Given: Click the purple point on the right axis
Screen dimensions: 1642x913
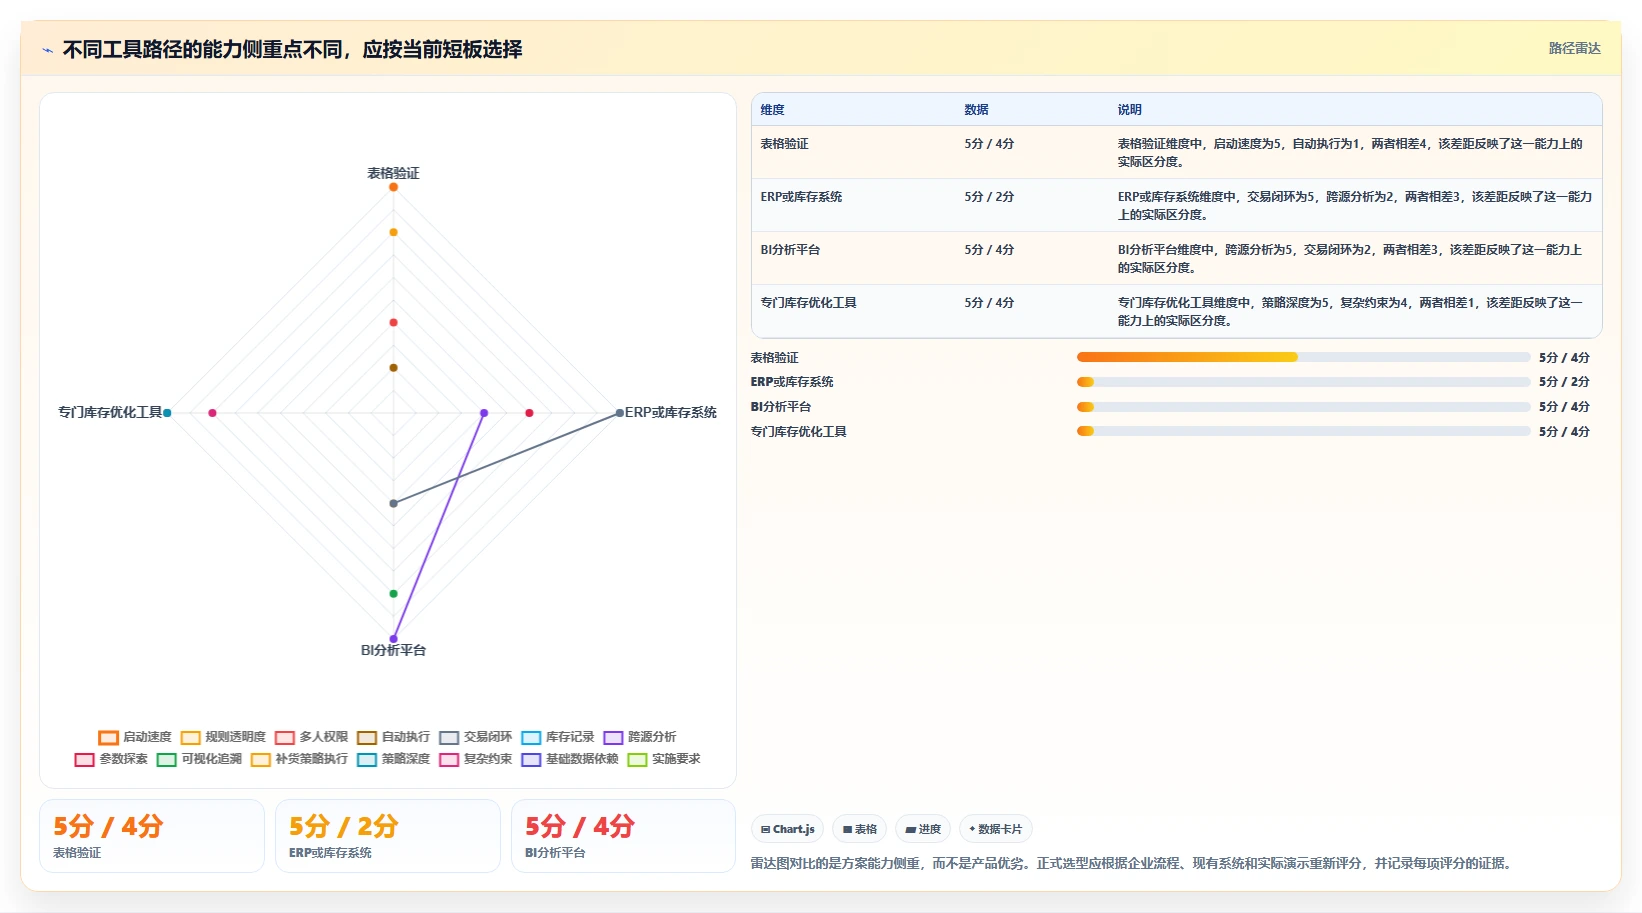Looking at the screenshot, I should click(484, 412).
